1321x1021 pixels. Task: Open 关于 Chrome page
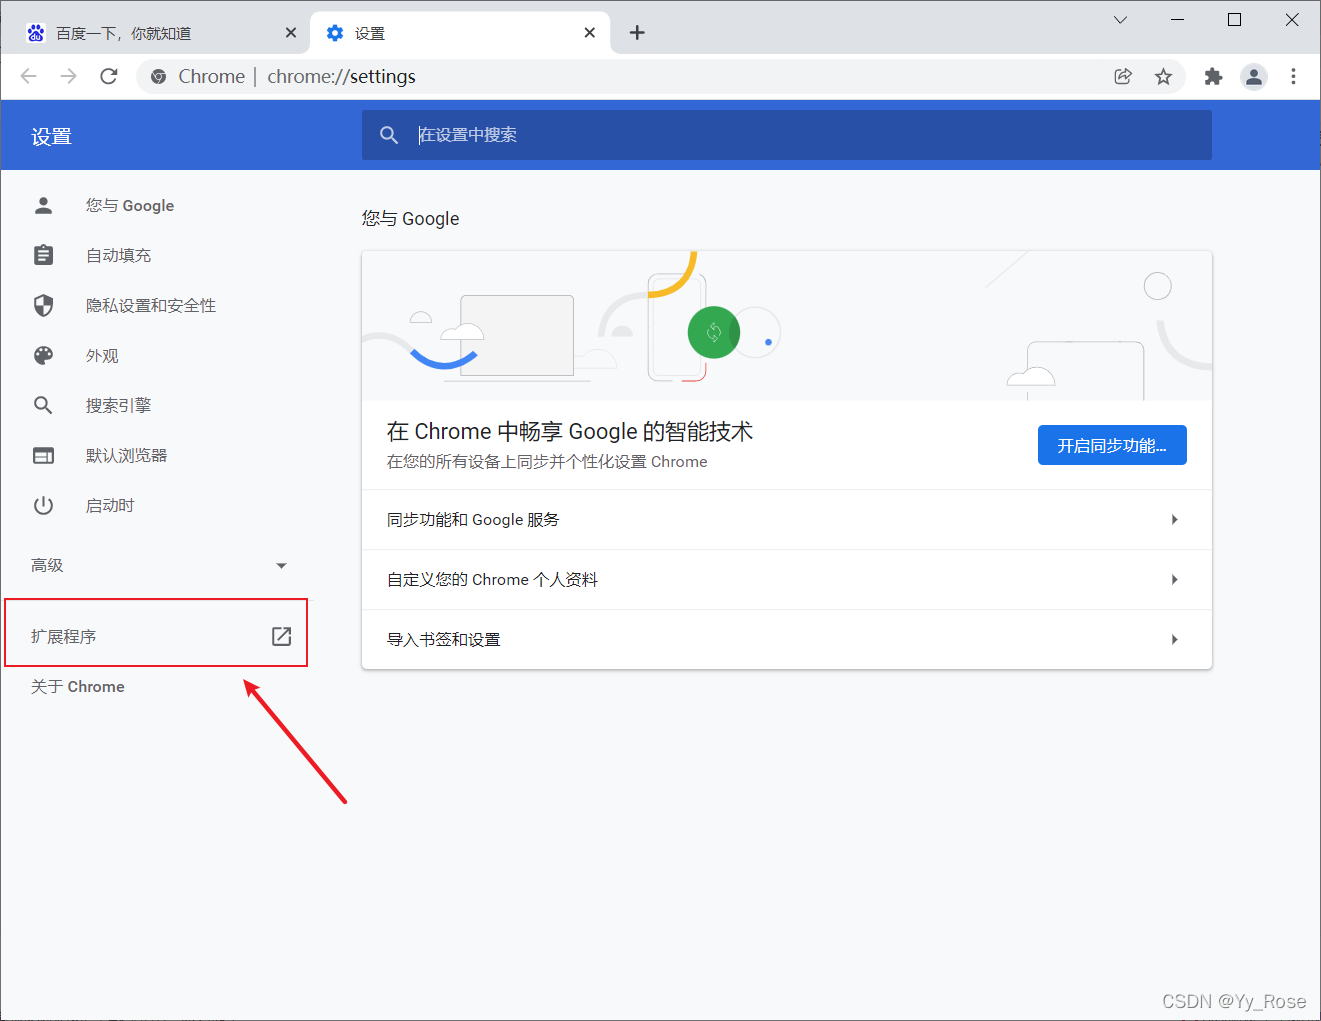coord(78,686)
